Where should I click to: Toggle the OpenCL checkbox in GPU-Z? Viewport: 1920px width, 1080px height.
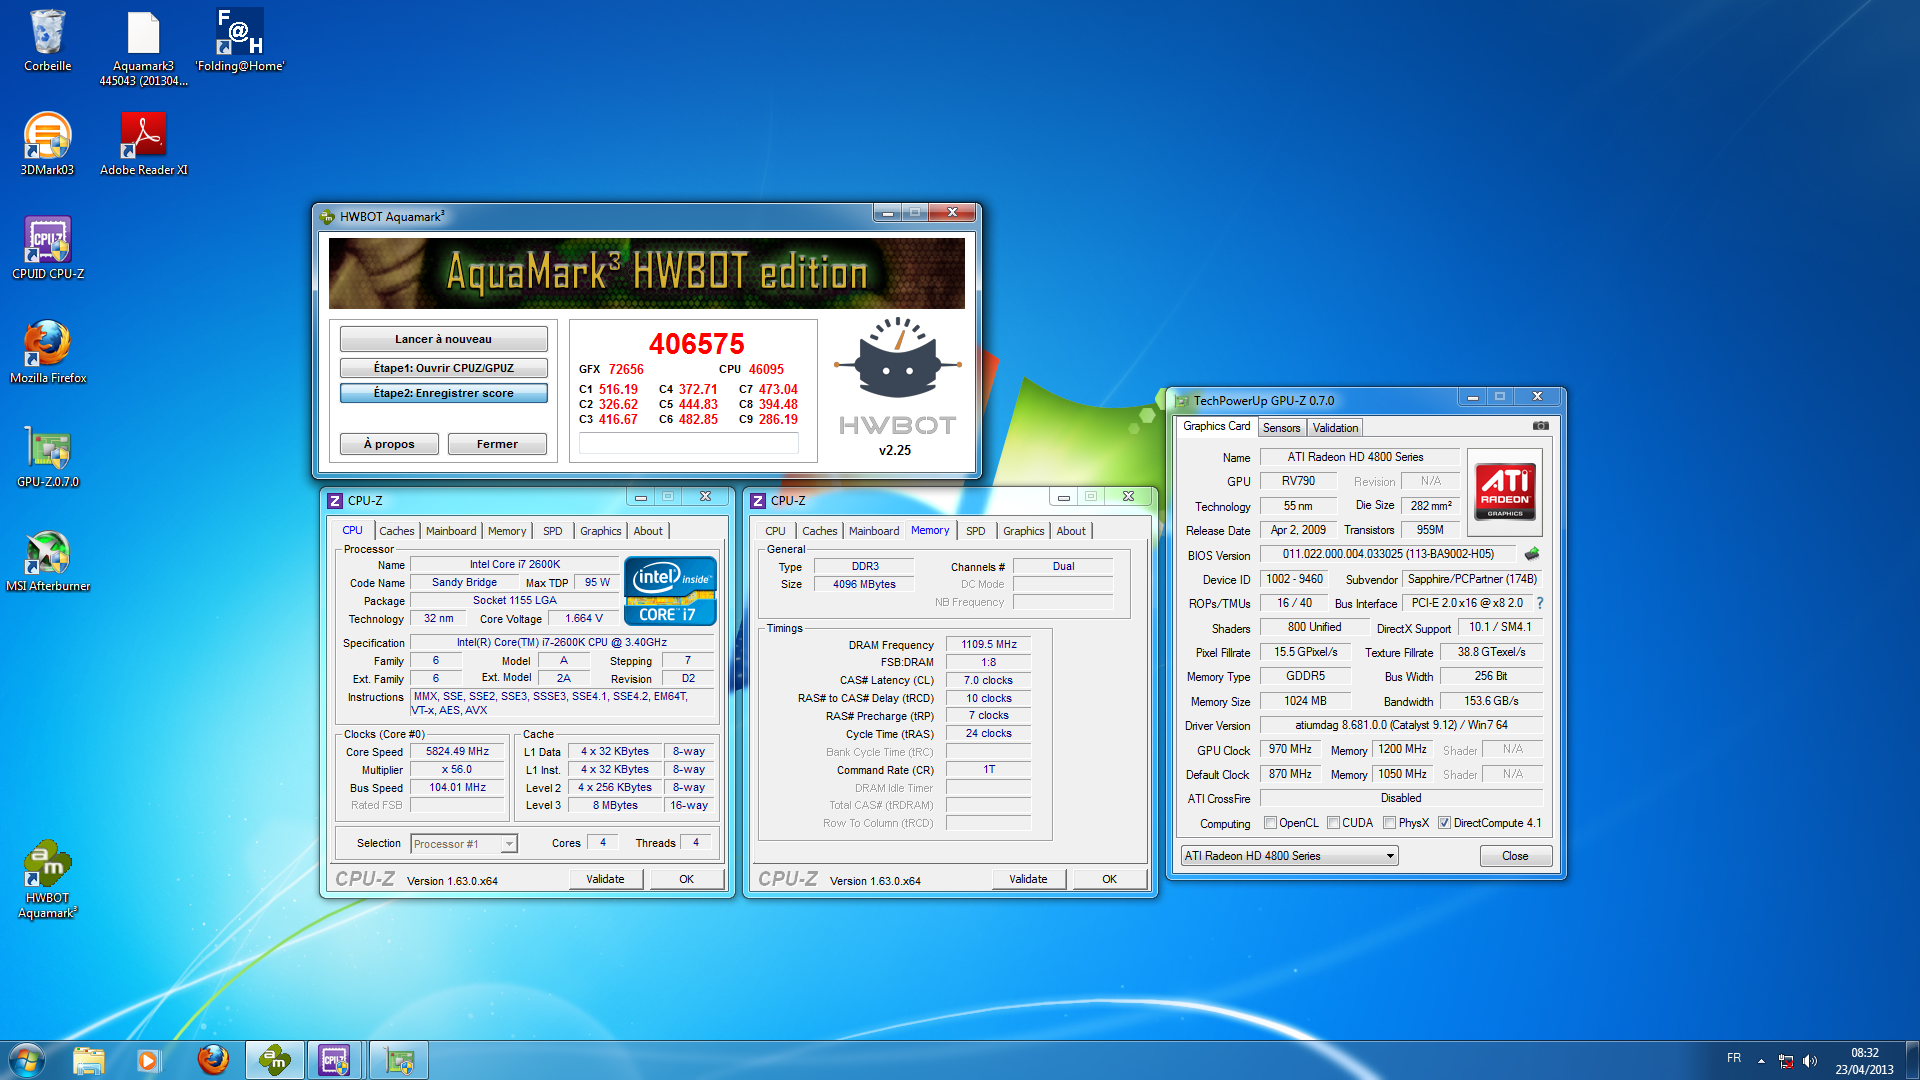1270,823
